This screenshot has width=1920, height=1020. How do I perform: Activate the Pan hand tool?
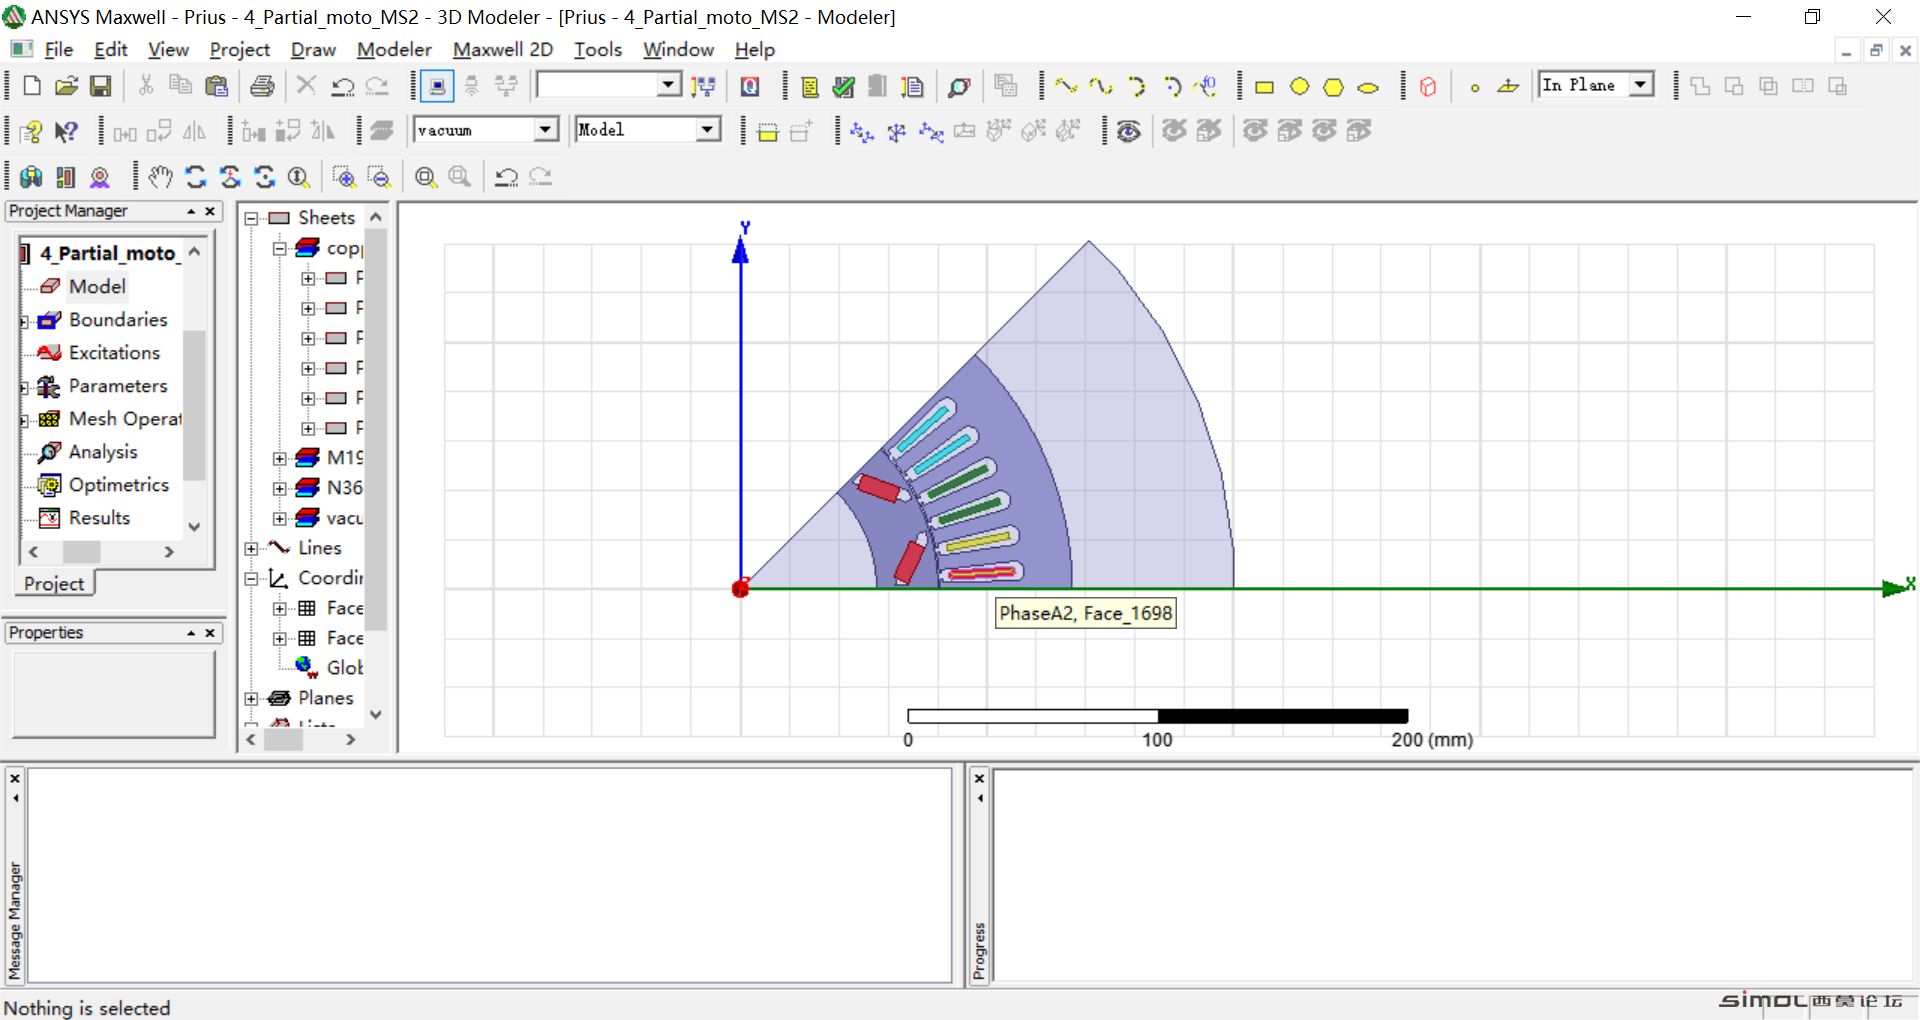click(x=160, y=177)
